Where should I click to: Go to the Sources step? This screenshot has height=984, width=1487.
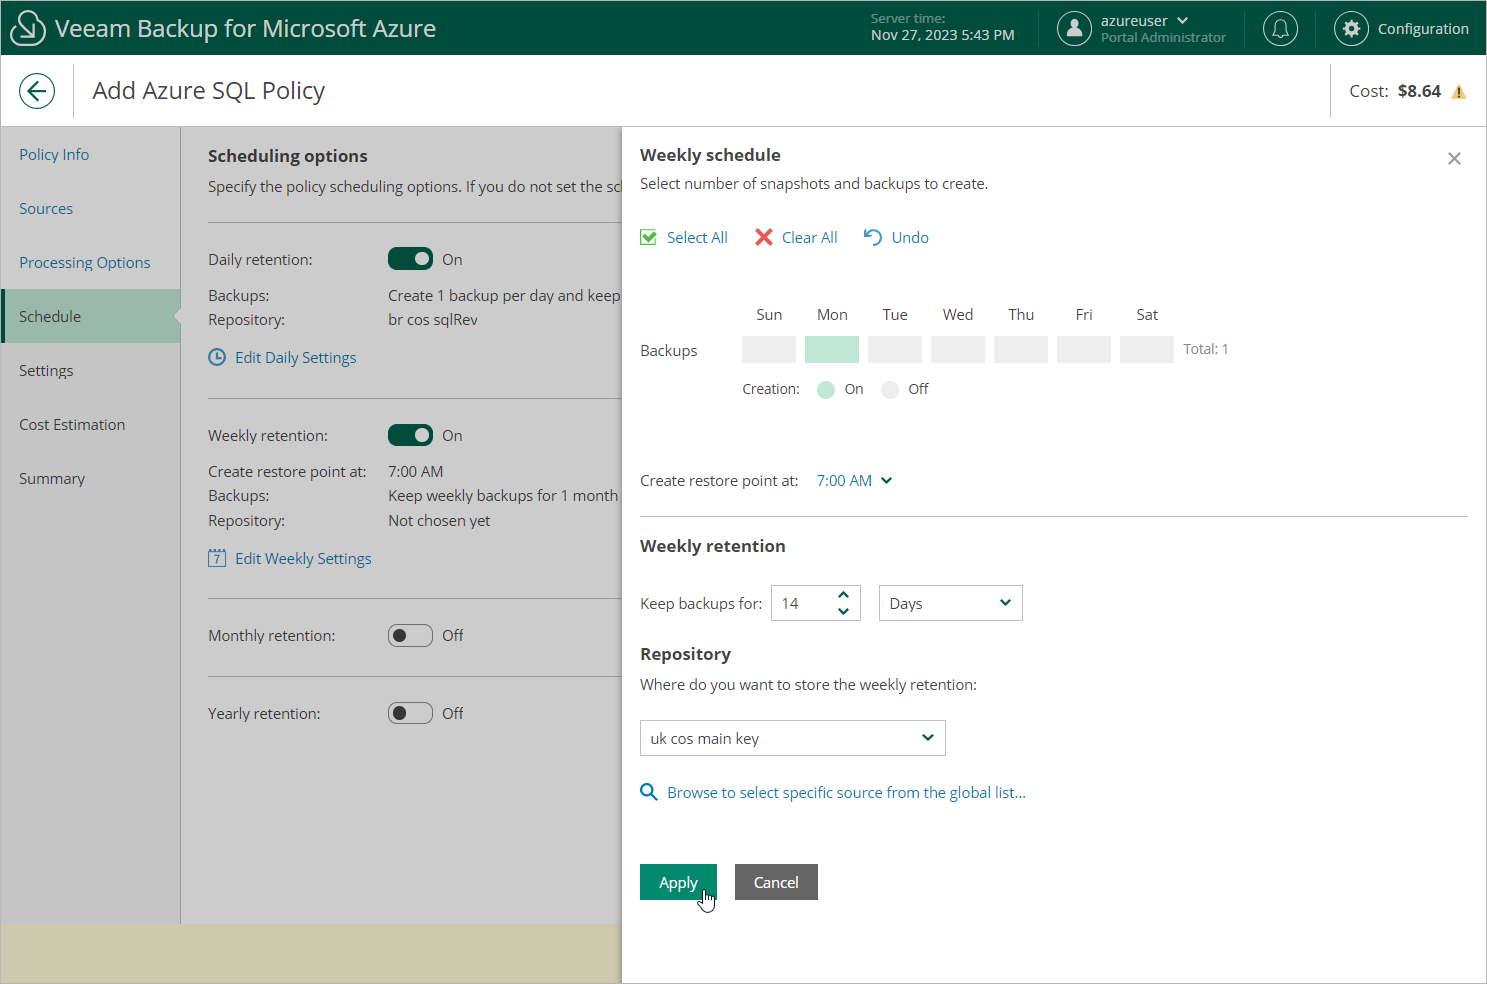pyautogui.click(x=46, y=208)
